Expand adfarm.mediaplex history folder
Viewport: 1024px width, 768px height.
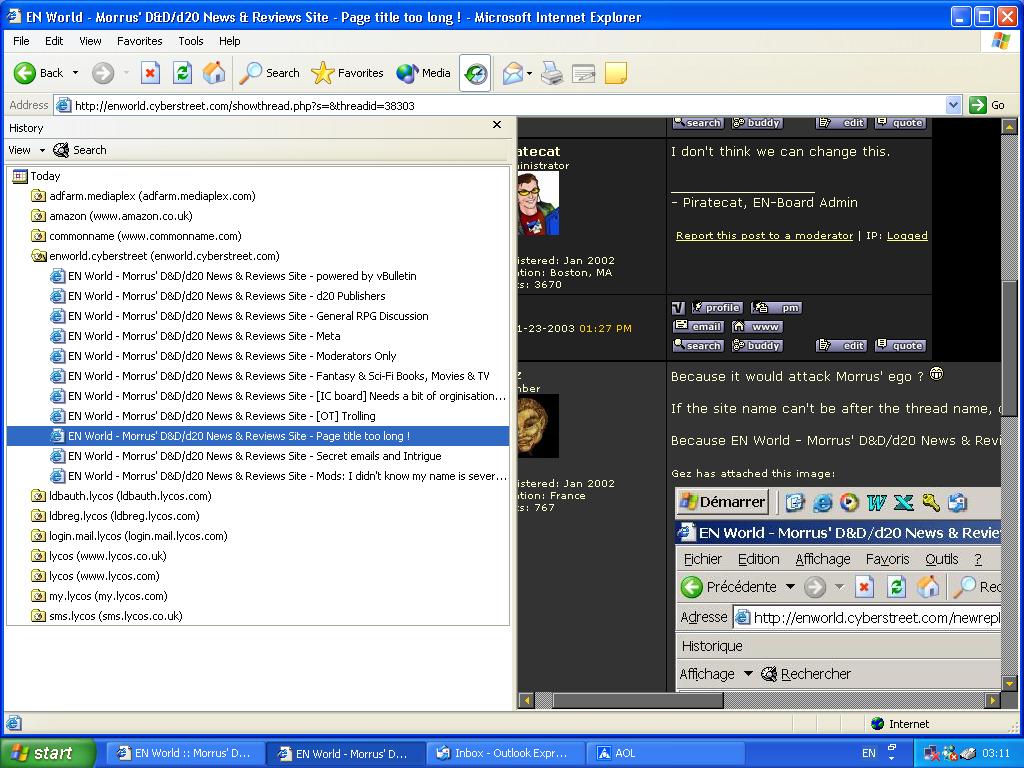coord(143,196)
